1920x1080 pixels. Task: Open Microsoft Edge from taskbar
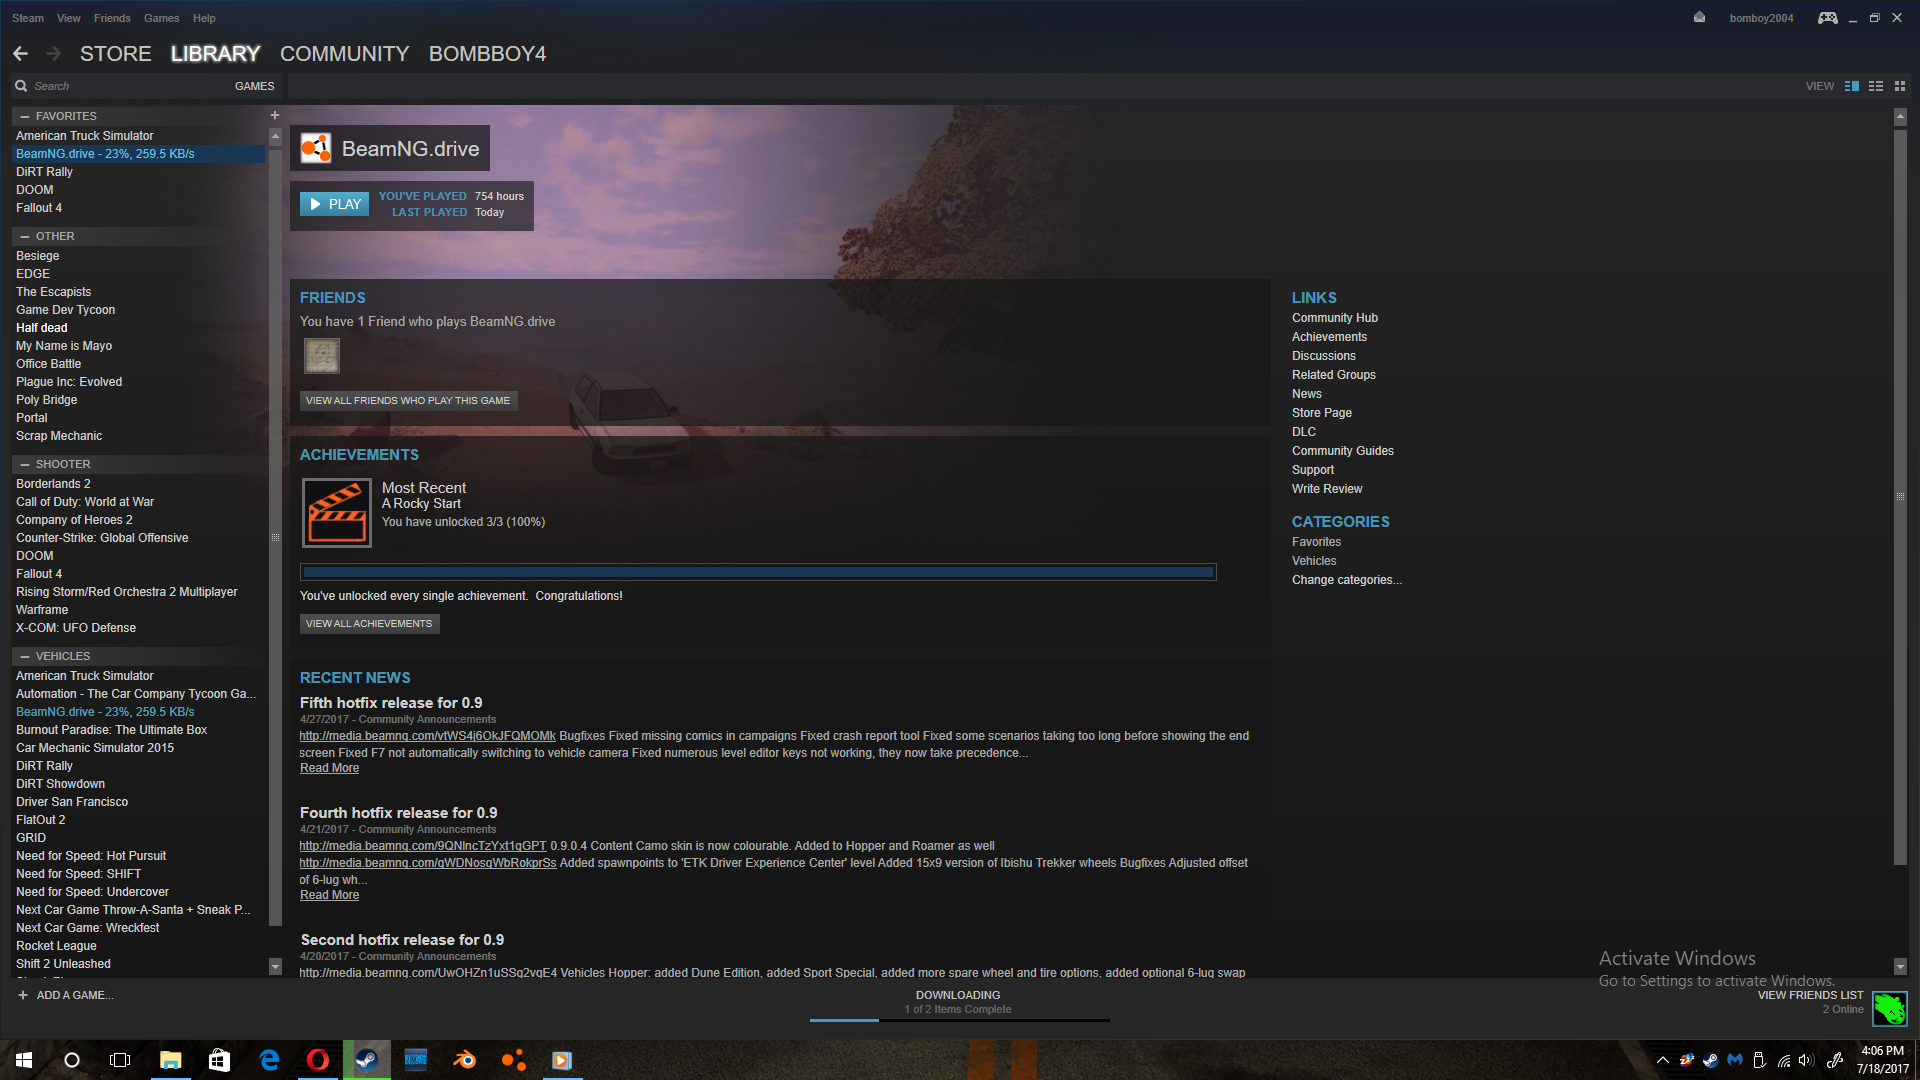269,1060
